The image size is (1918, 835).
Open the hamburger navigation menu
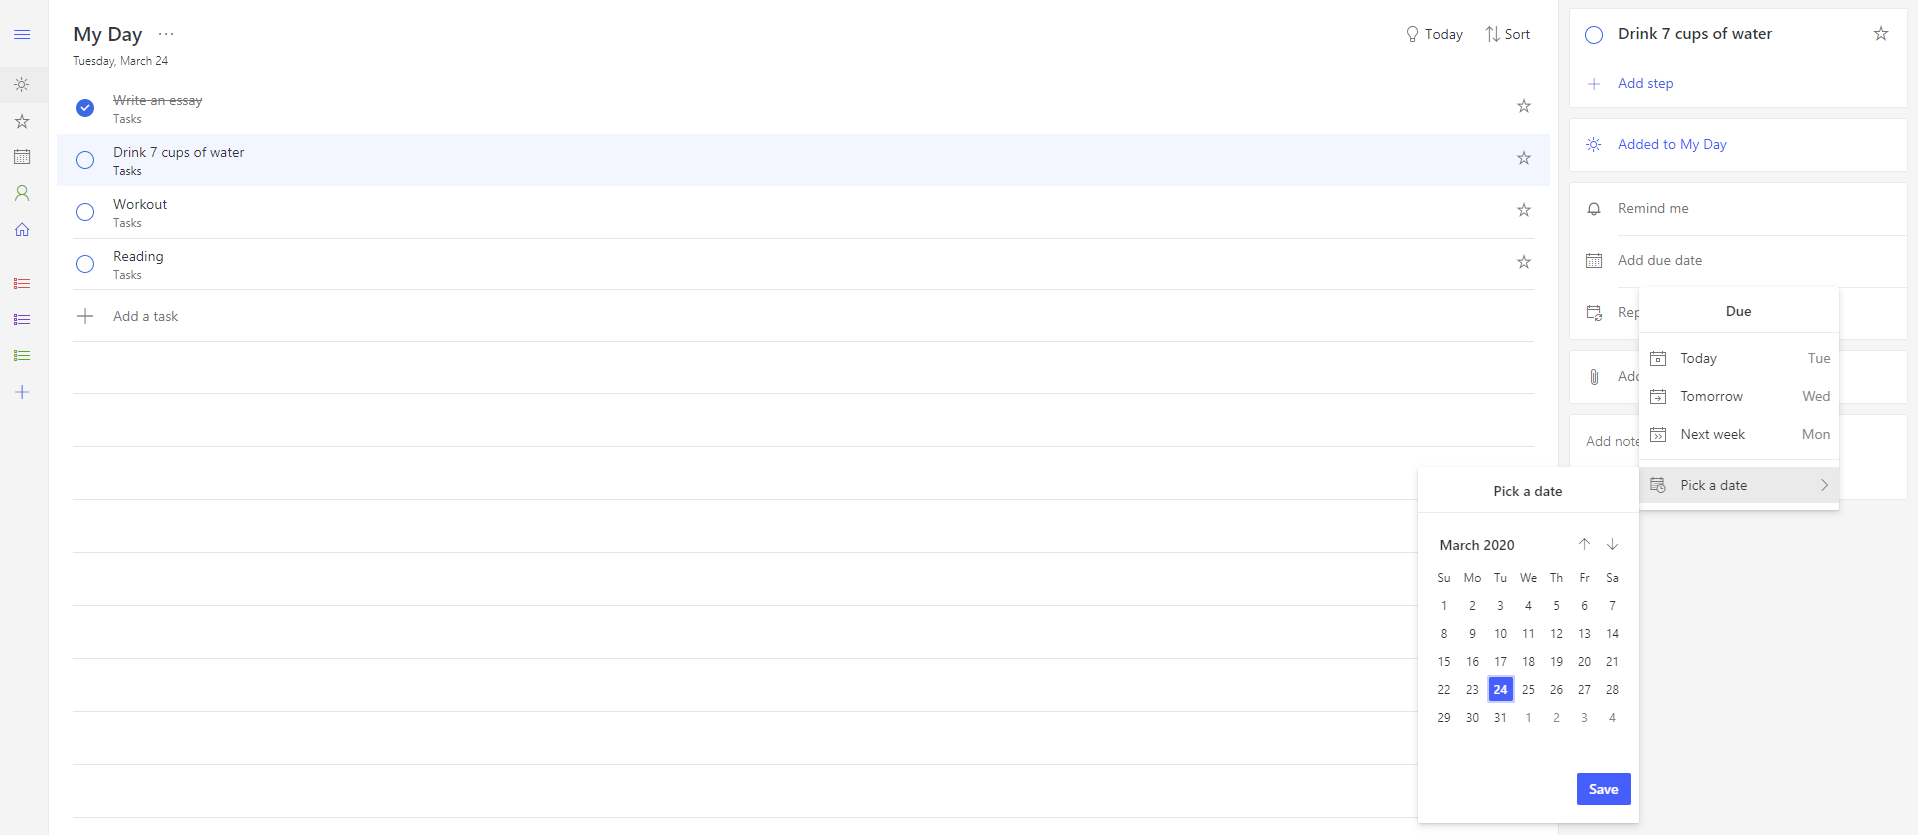click(22, 35)
